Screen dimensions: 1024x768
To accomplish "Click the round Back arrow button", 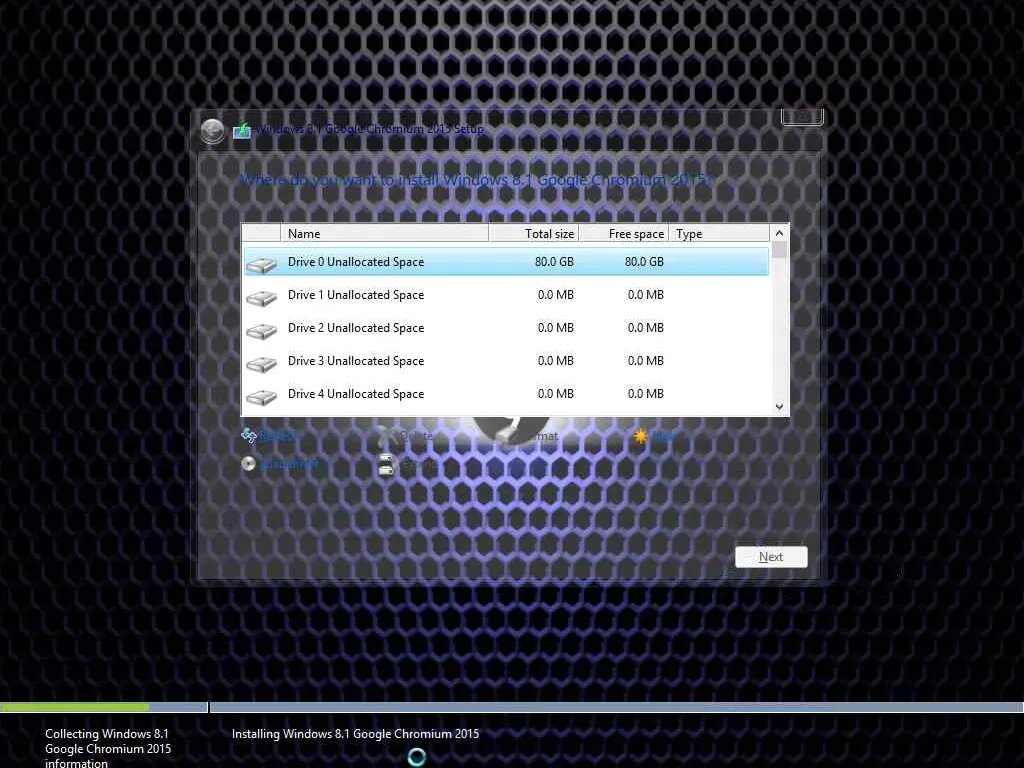I will 212,131.
